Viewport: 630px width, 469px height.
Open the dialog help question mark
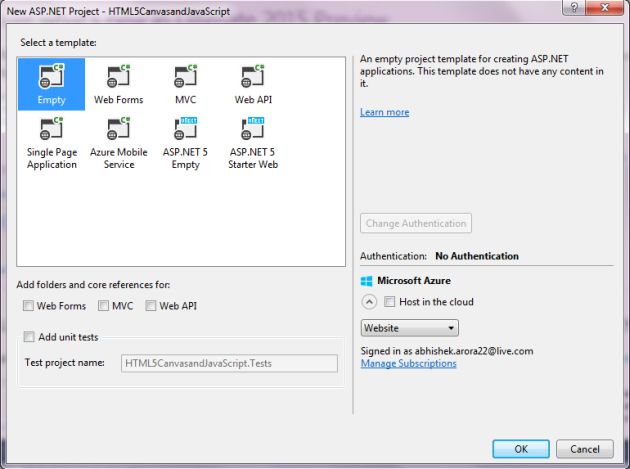pos(574,8)
